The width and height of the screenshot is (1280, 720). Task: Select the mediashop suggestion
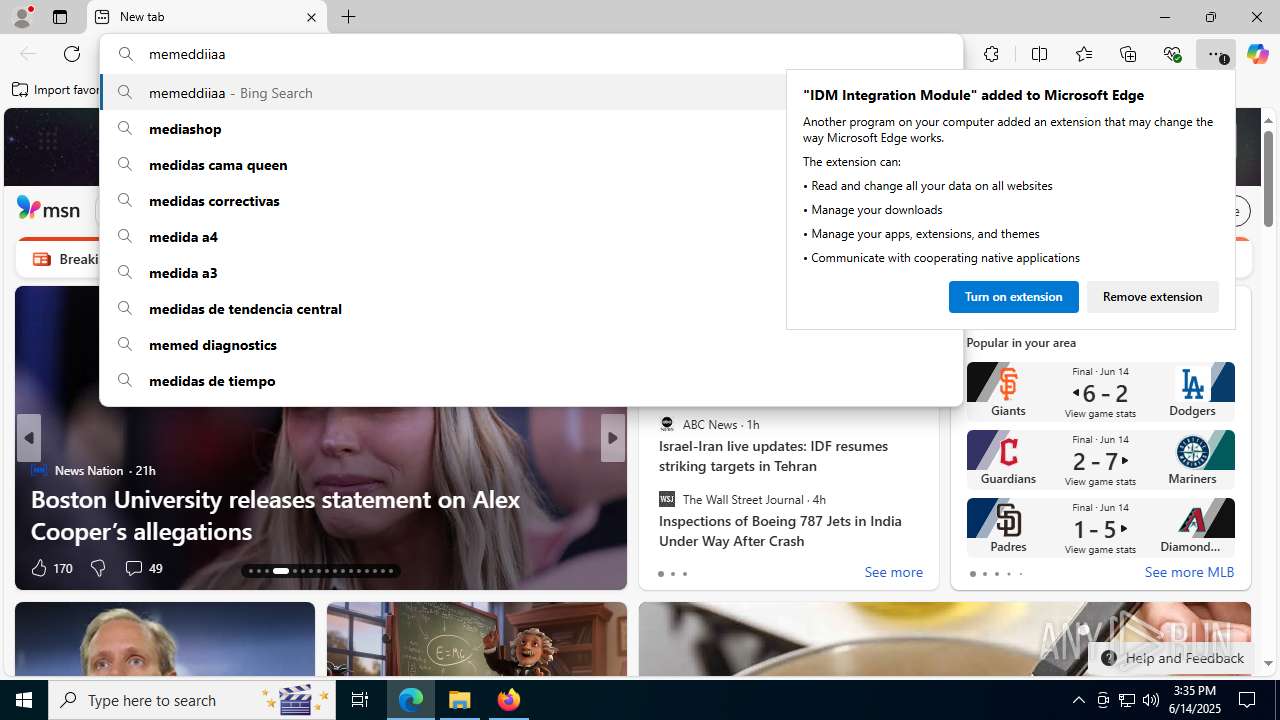(443, 129)
